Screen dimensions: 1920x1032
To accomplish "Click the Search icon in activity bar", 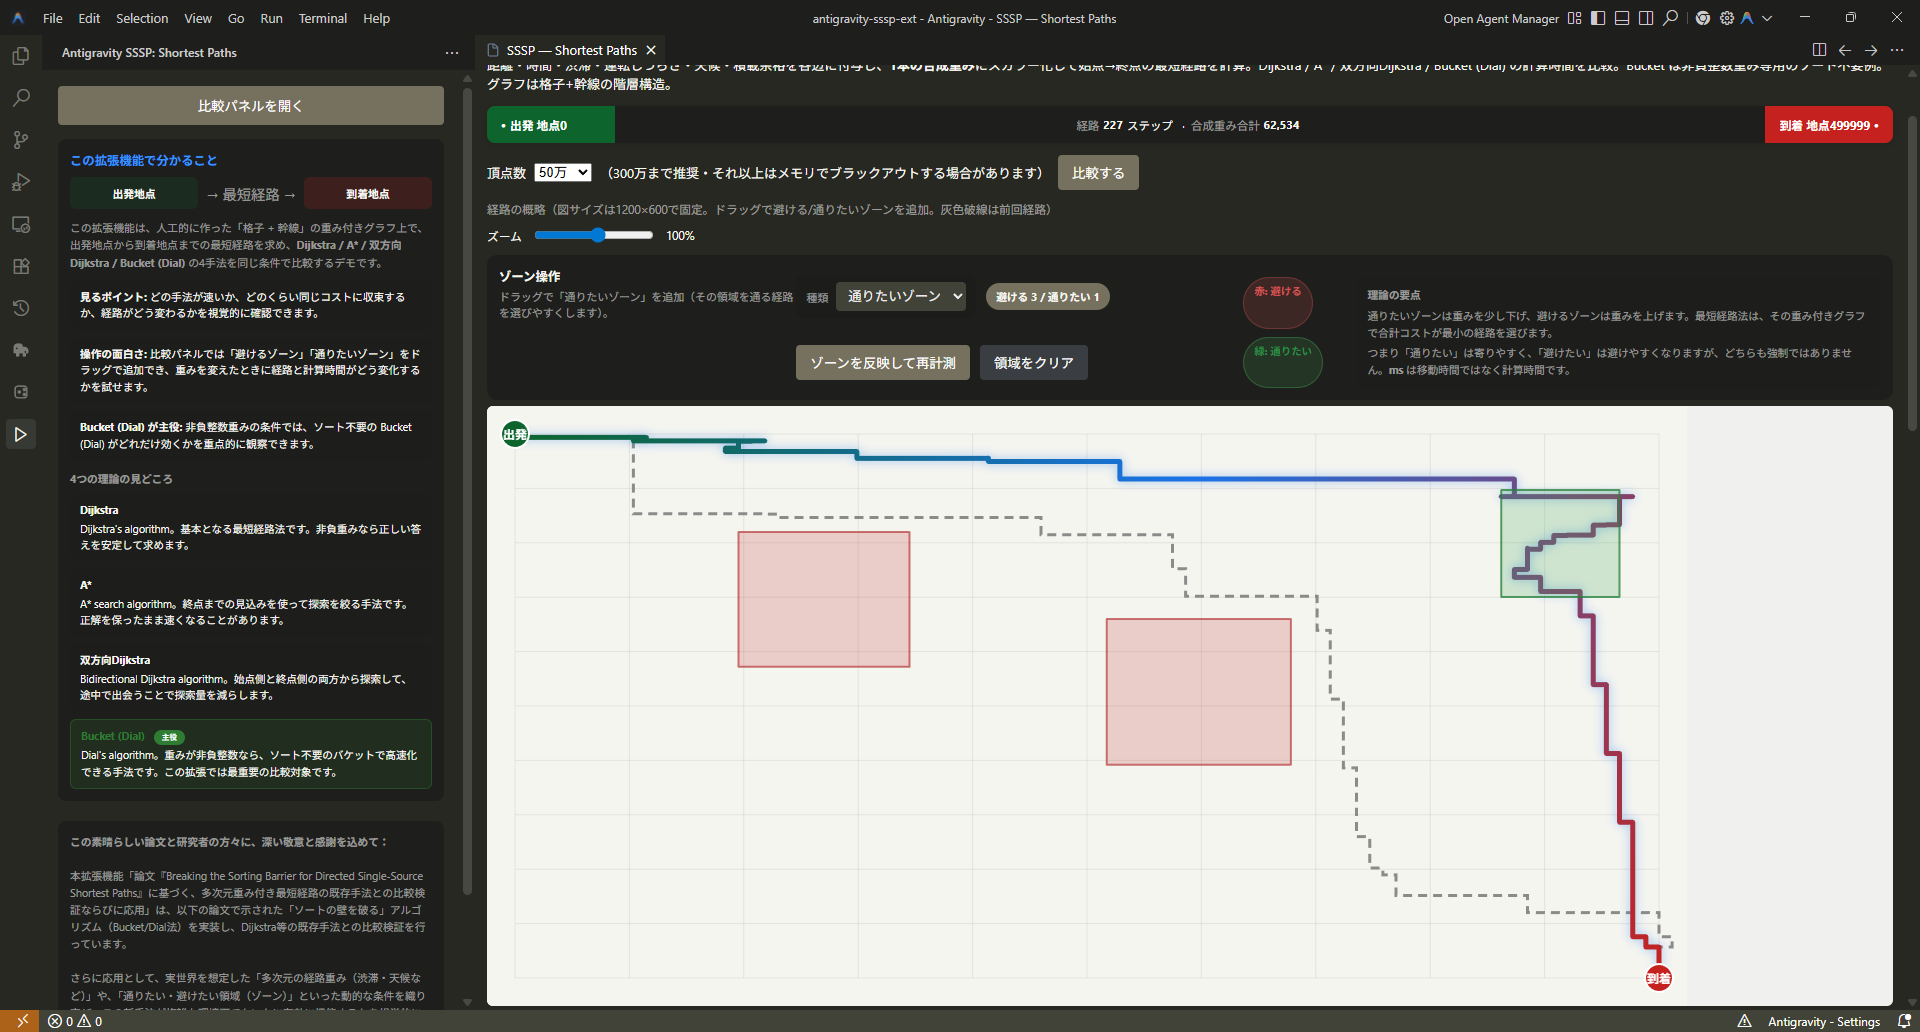I will pyautogui.click(x=20, y=98).
